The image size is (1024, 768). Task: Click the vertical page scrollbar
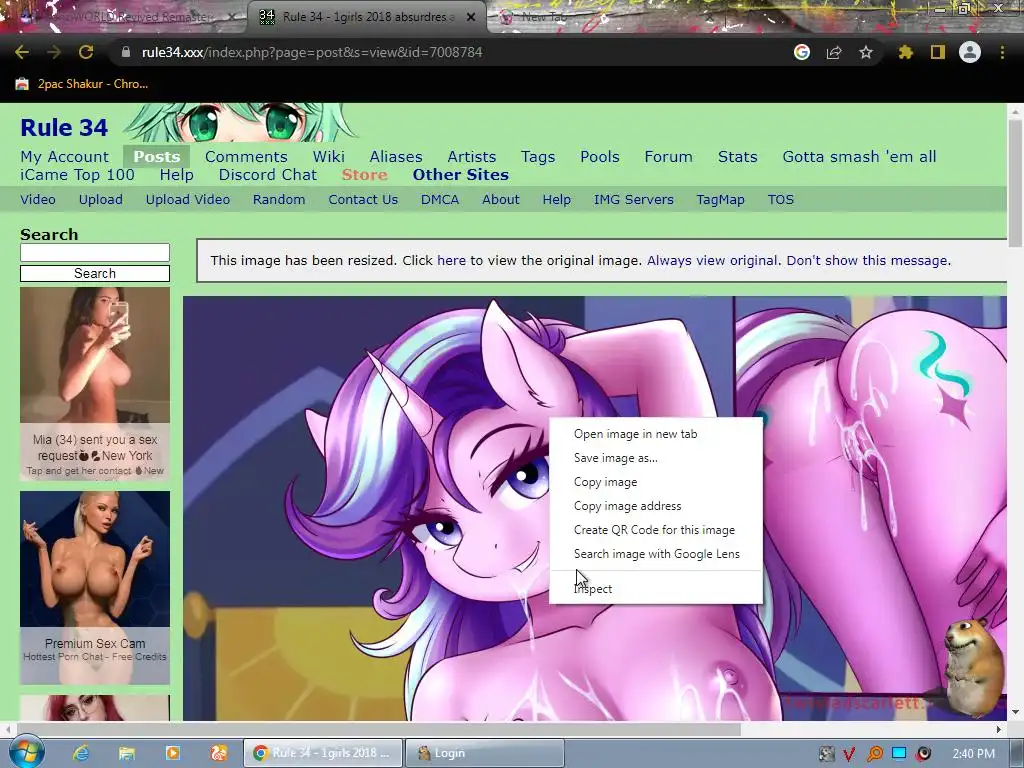(1016, 184)
